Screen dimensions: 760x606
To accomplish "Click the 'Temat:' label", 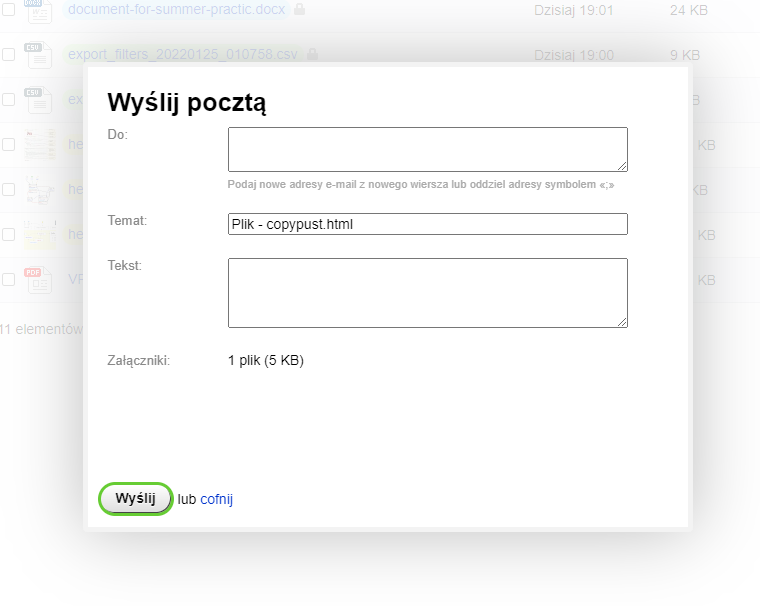I will [127, 221].
